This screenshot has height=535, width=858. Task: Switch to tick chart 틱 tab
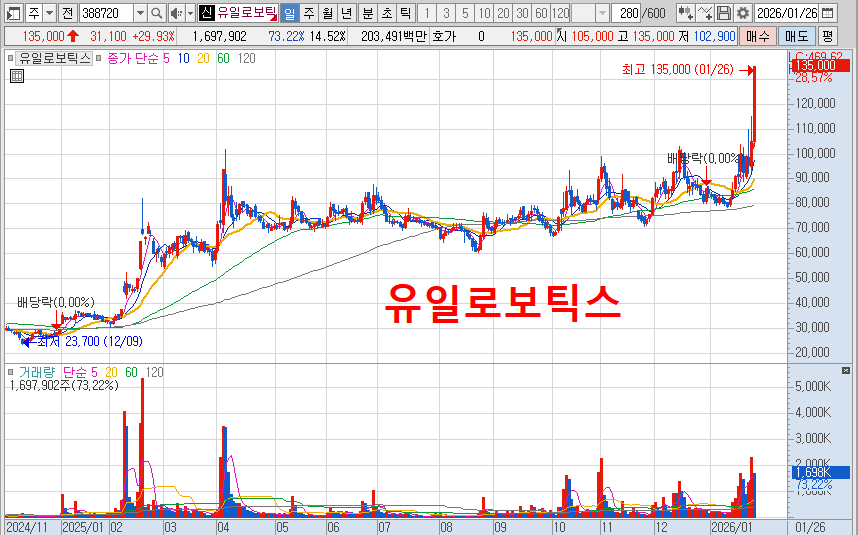coord(405,13)
